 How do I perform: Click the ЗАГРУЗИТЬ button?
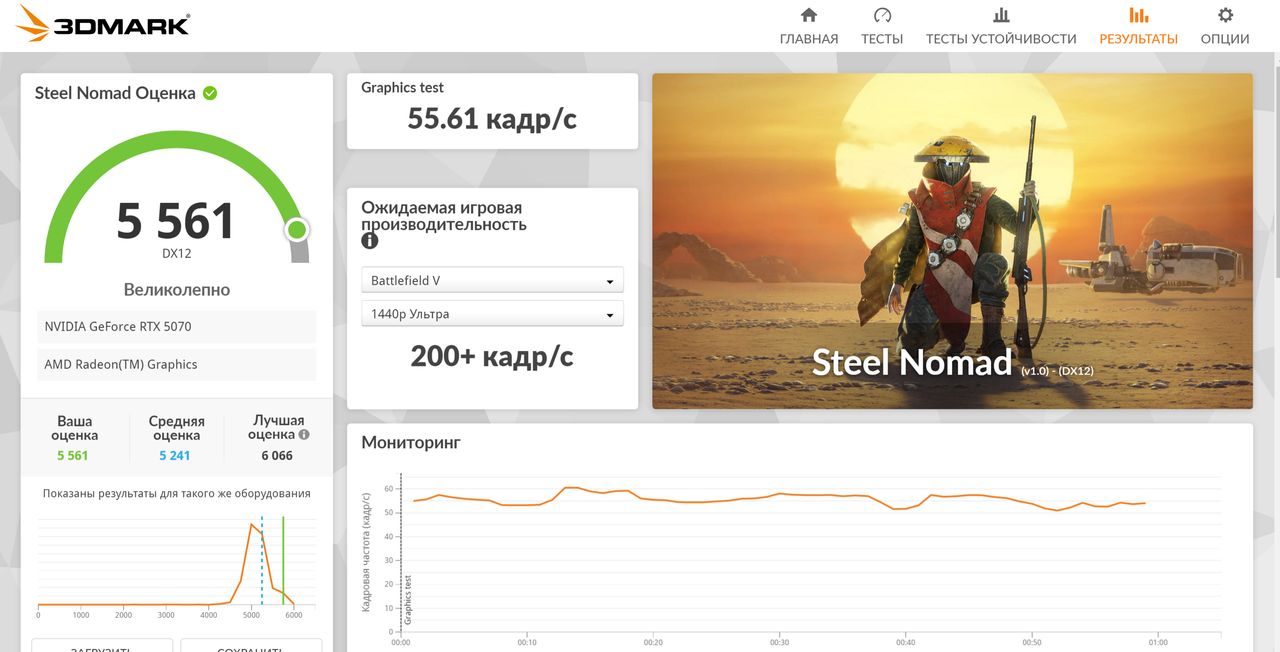click(x=102, y=646)
